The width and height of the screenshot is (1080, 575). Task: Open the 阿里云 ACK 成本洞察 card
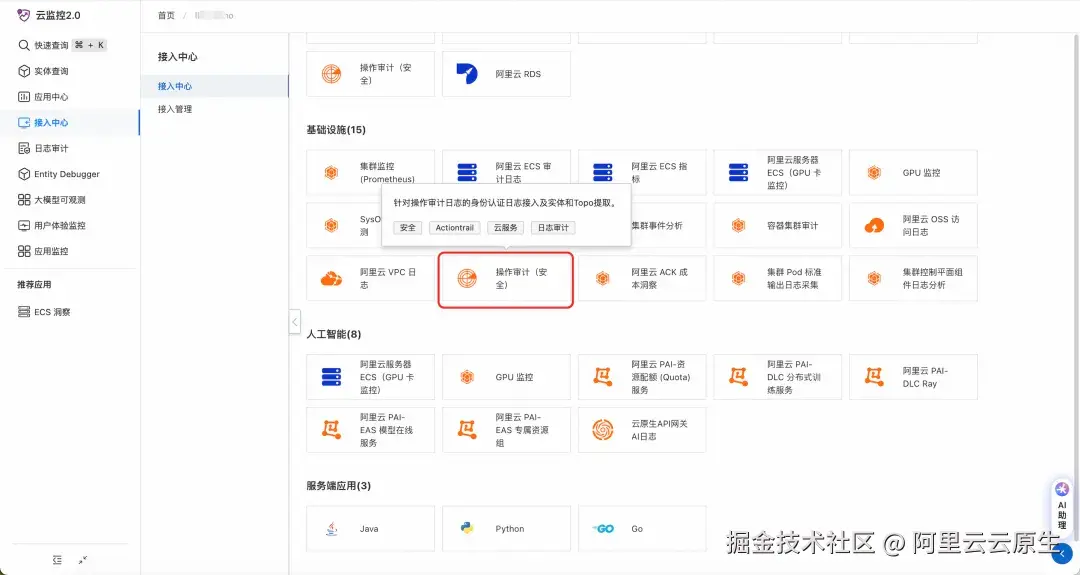click(x=642, y=278)
